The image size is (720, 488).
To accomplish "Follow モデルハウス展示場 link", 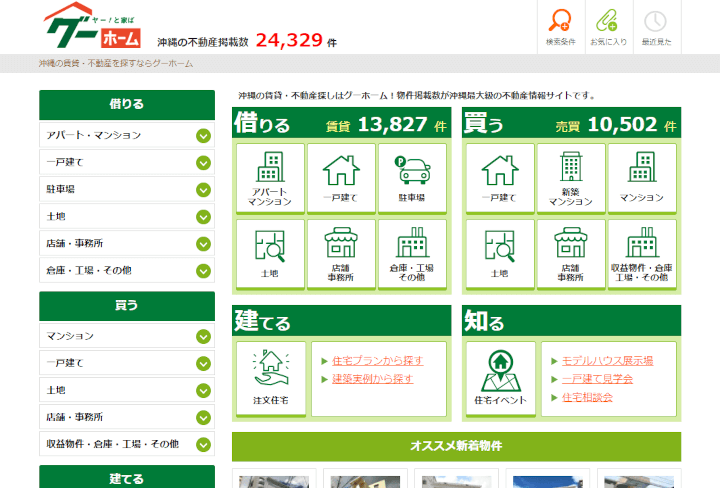I will click(x=608, y=361).
